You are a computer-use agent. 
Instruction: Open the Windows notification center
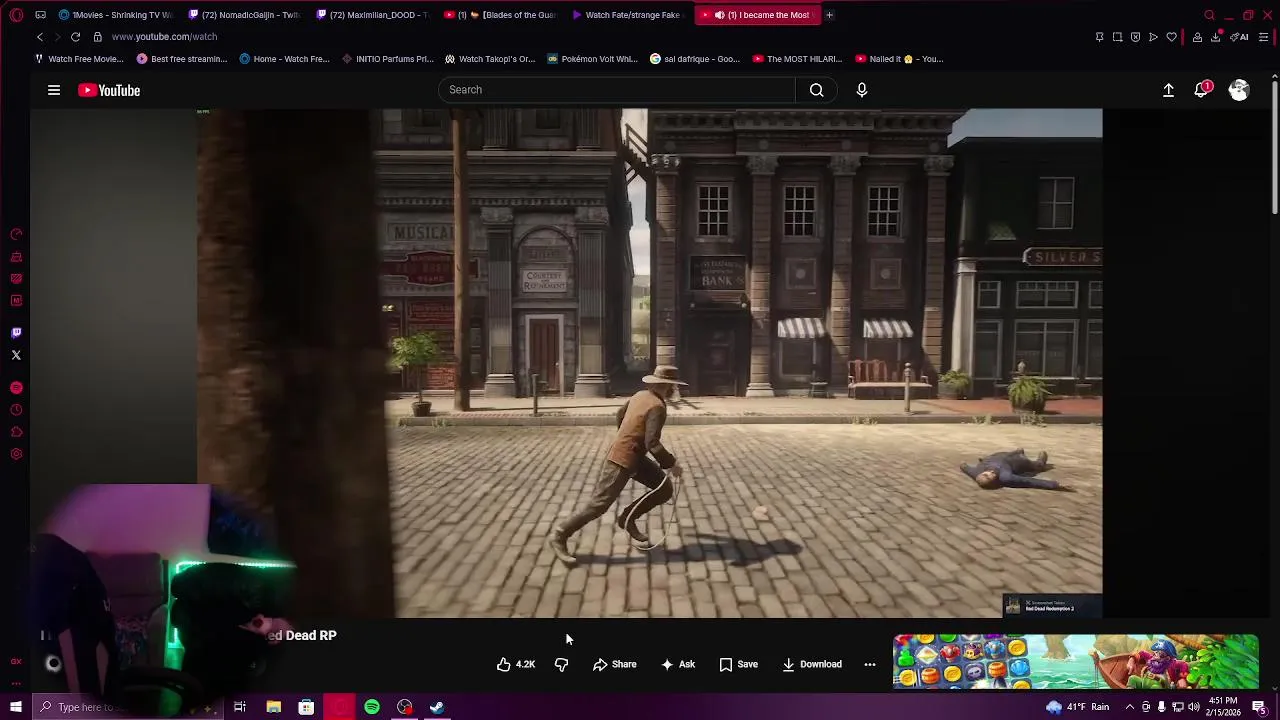pyautogui.click(x=1259, y=707)
